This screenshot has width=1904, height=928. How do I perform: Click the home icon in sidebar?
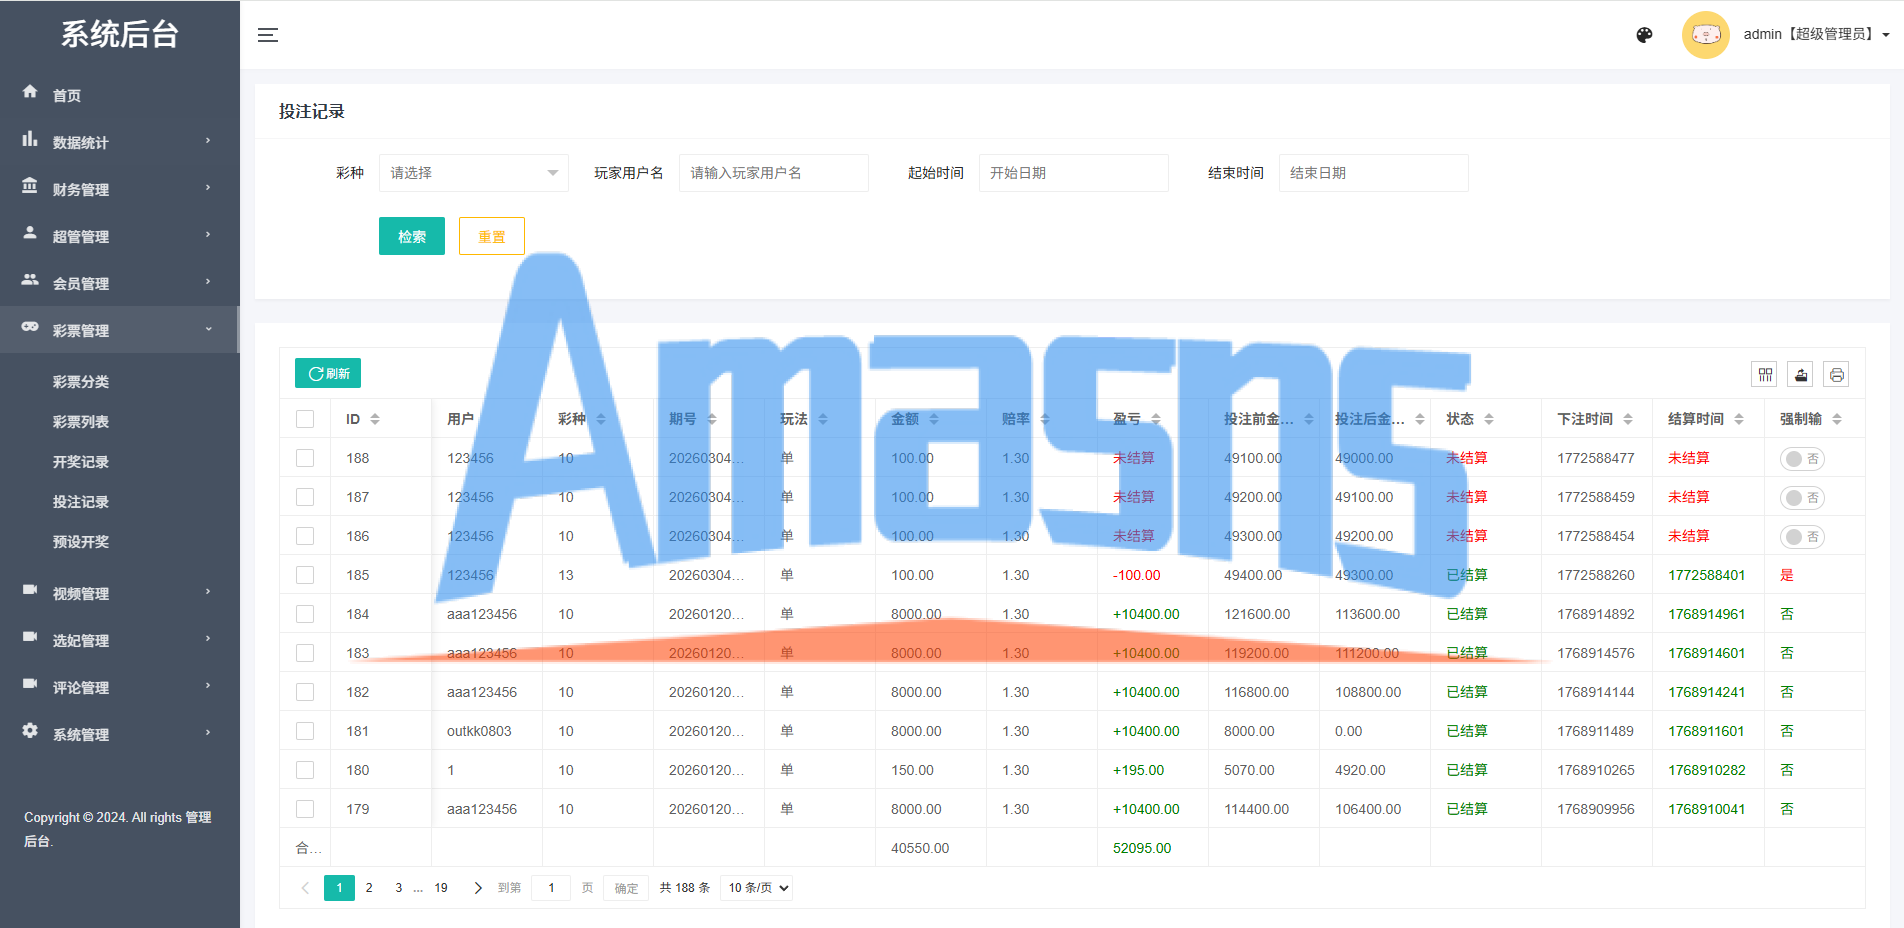[x=30, y=91]
